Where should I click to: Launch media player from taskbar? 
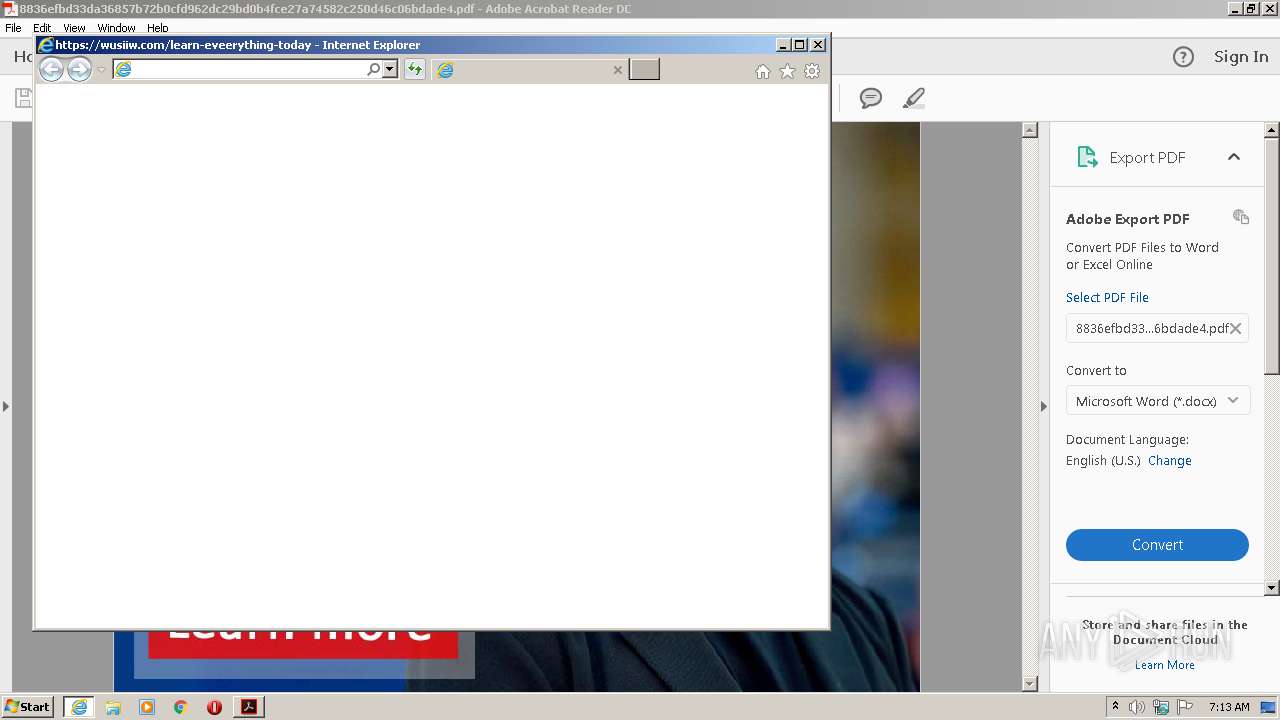point(147,707)
